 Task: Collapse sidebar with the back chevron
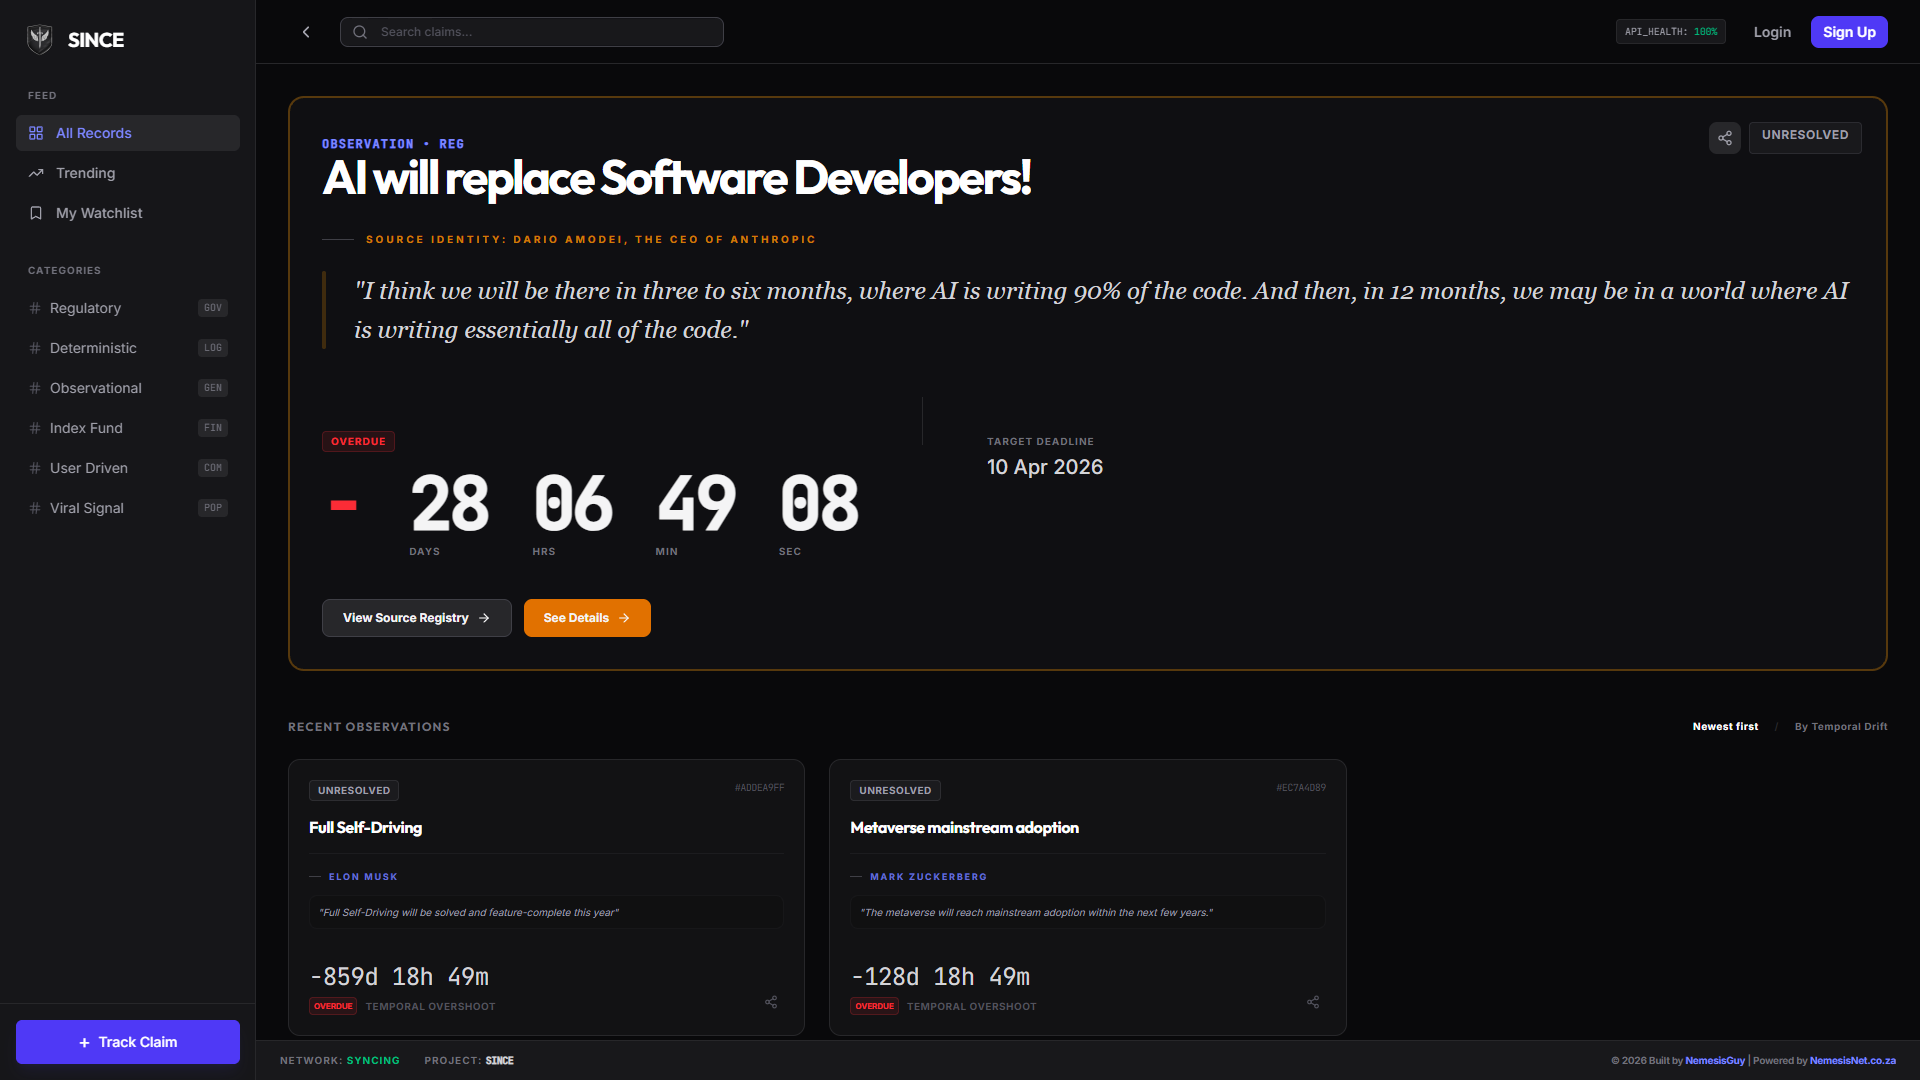(306, 32)
